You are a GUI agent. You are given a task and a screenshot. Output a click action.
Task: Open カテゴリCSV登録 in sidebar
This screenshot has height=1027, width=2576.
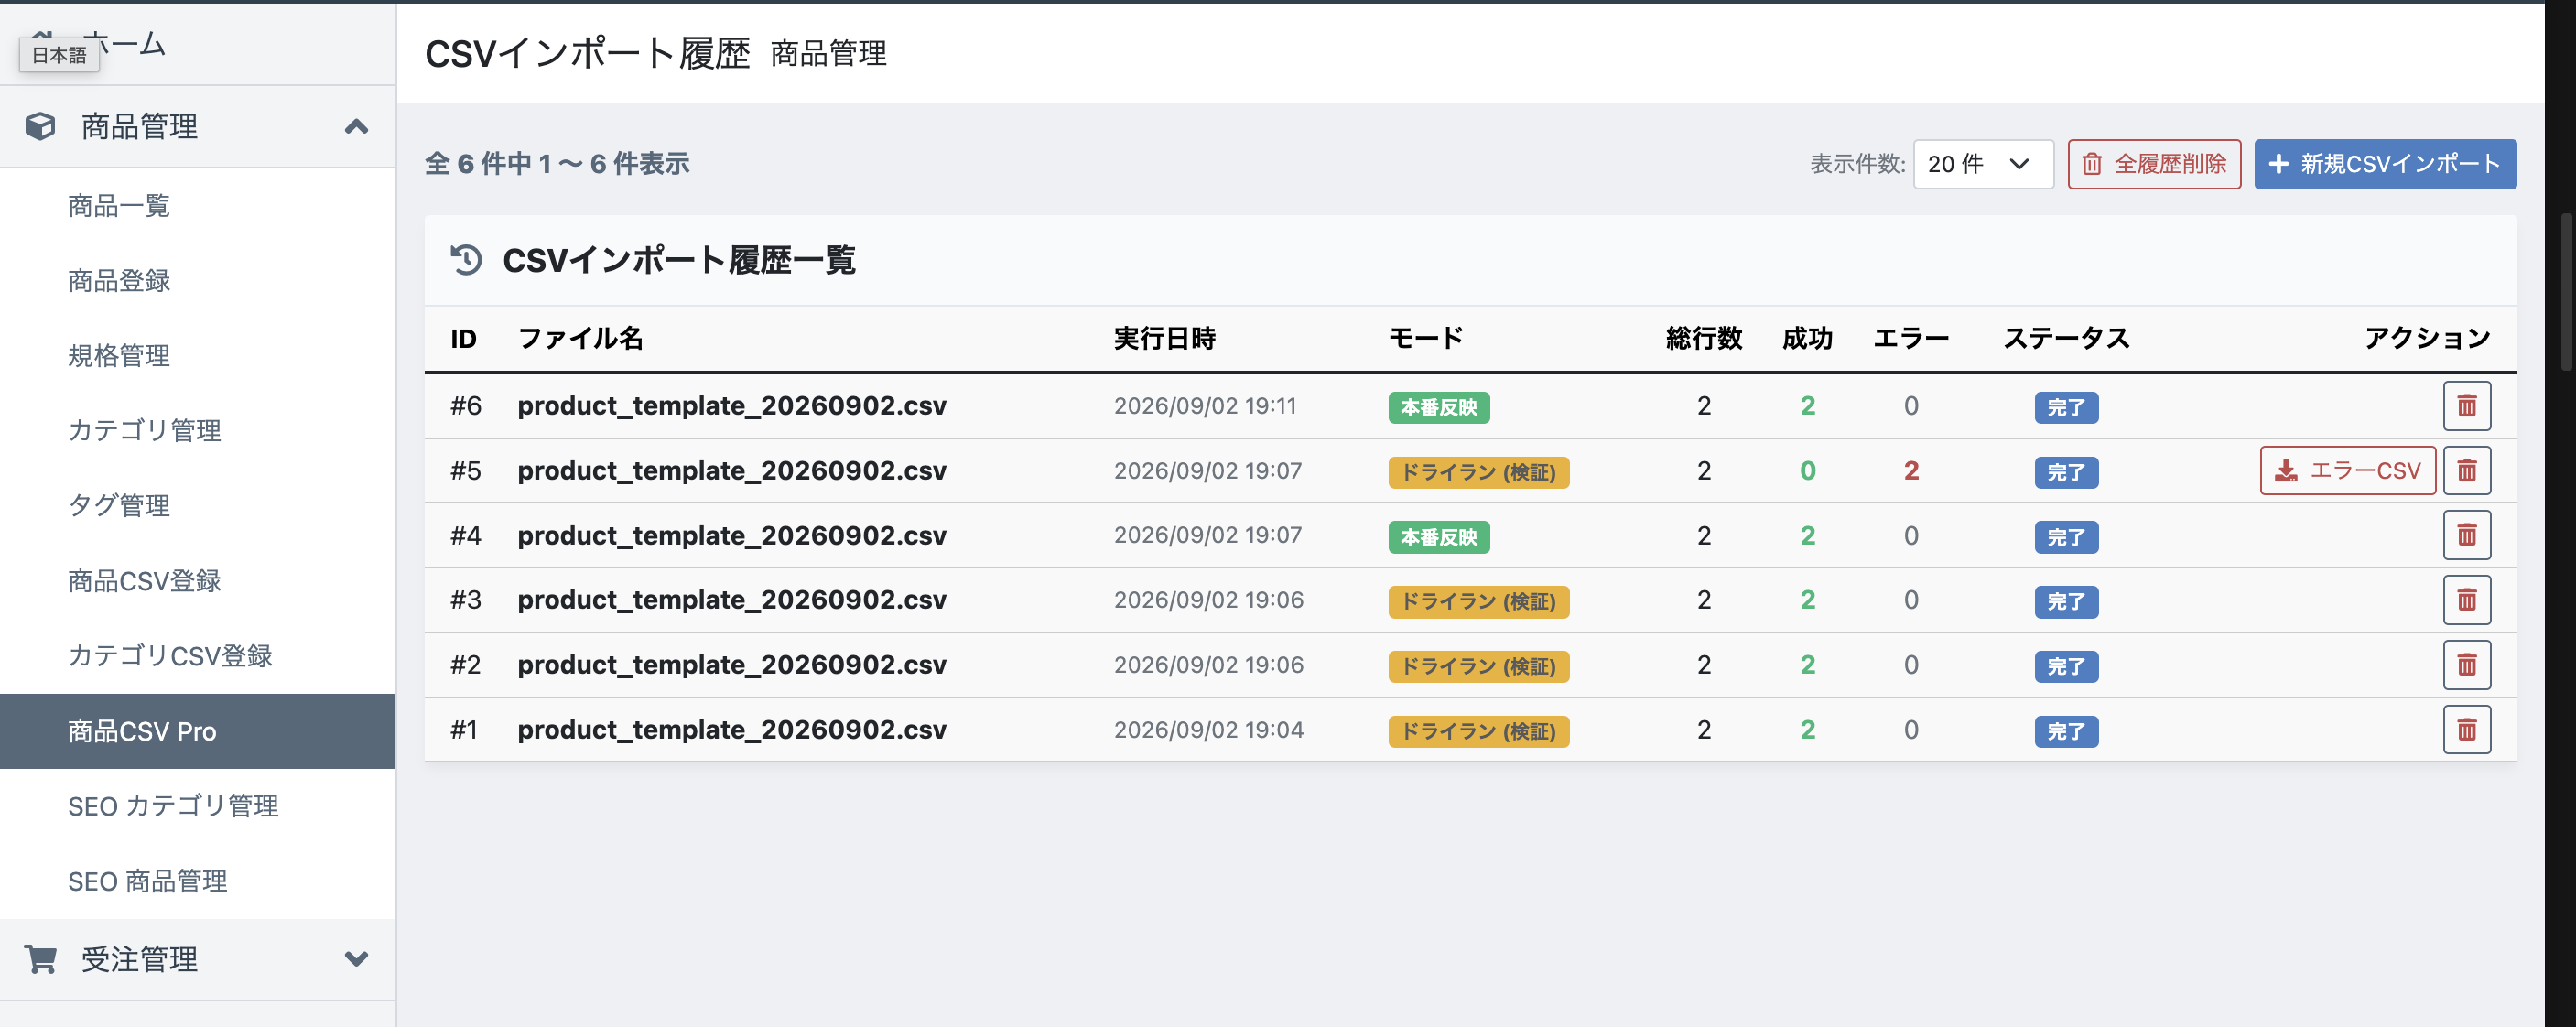click(x=170, y=656)
